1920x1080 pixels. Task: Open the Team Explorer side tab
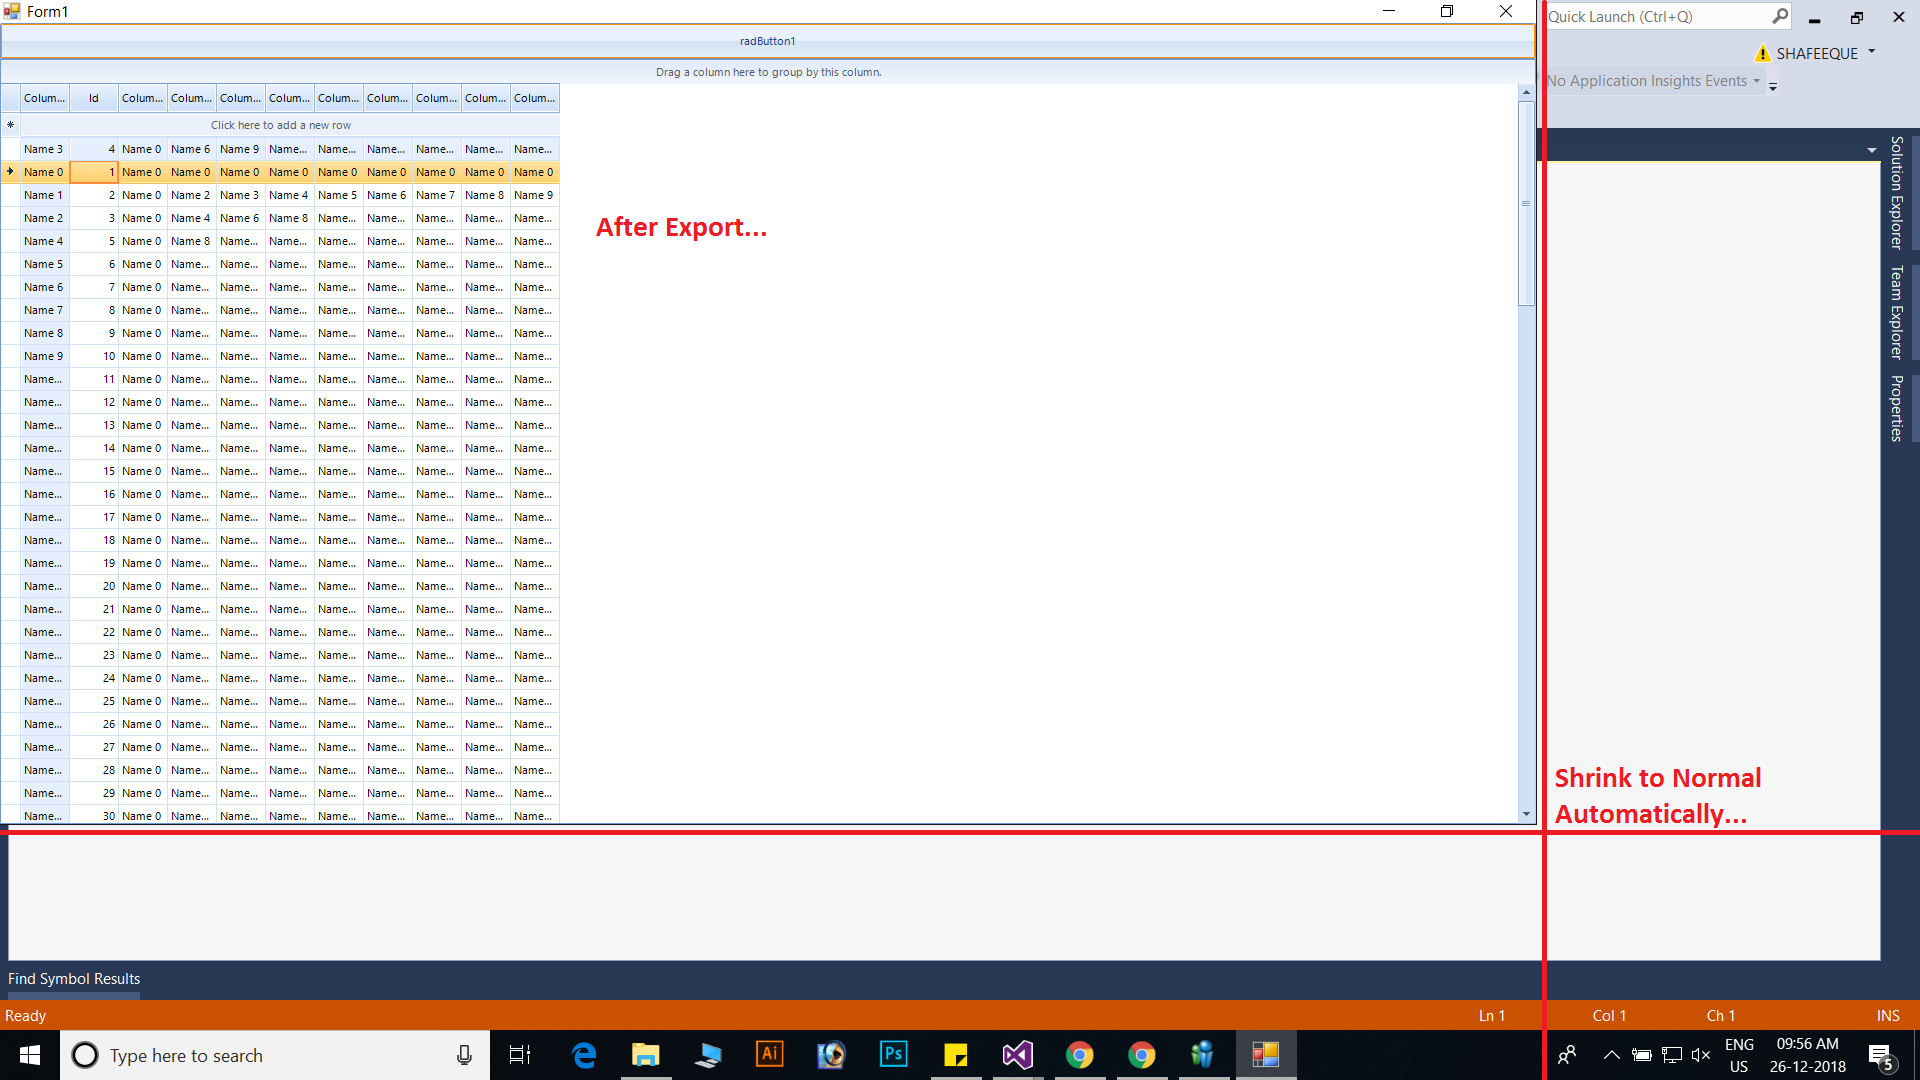click(1896, 312)
